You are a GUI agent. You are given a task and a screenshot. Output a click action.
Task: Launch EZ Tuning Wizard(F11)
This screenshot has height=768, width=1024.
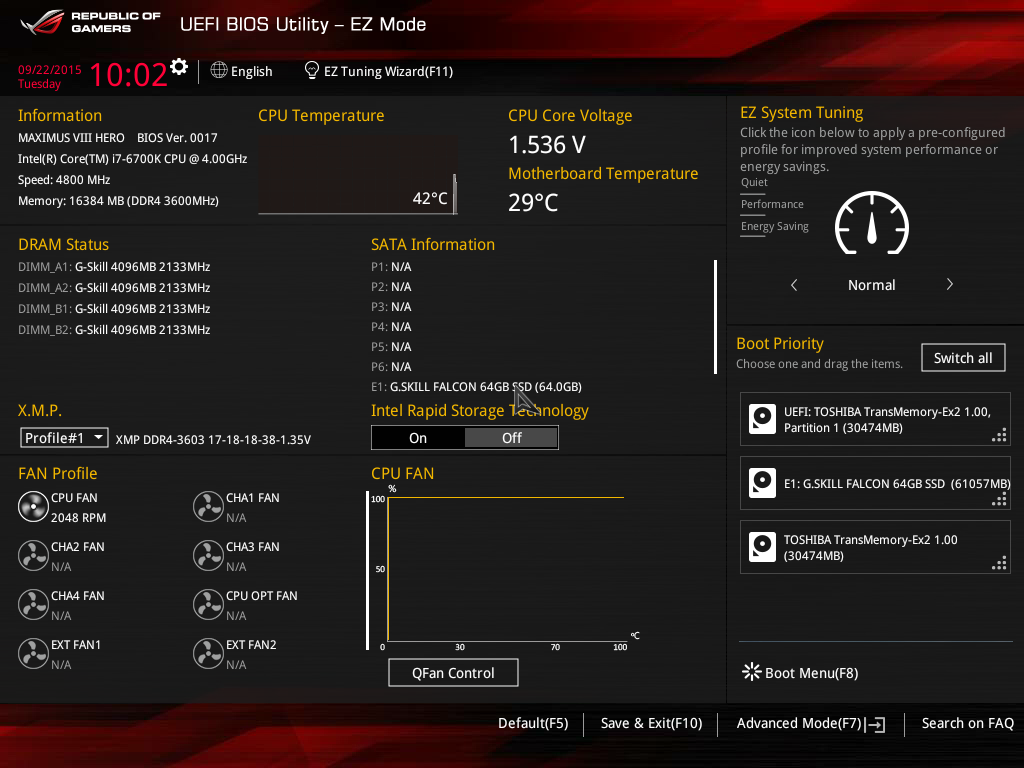[379, 71]
